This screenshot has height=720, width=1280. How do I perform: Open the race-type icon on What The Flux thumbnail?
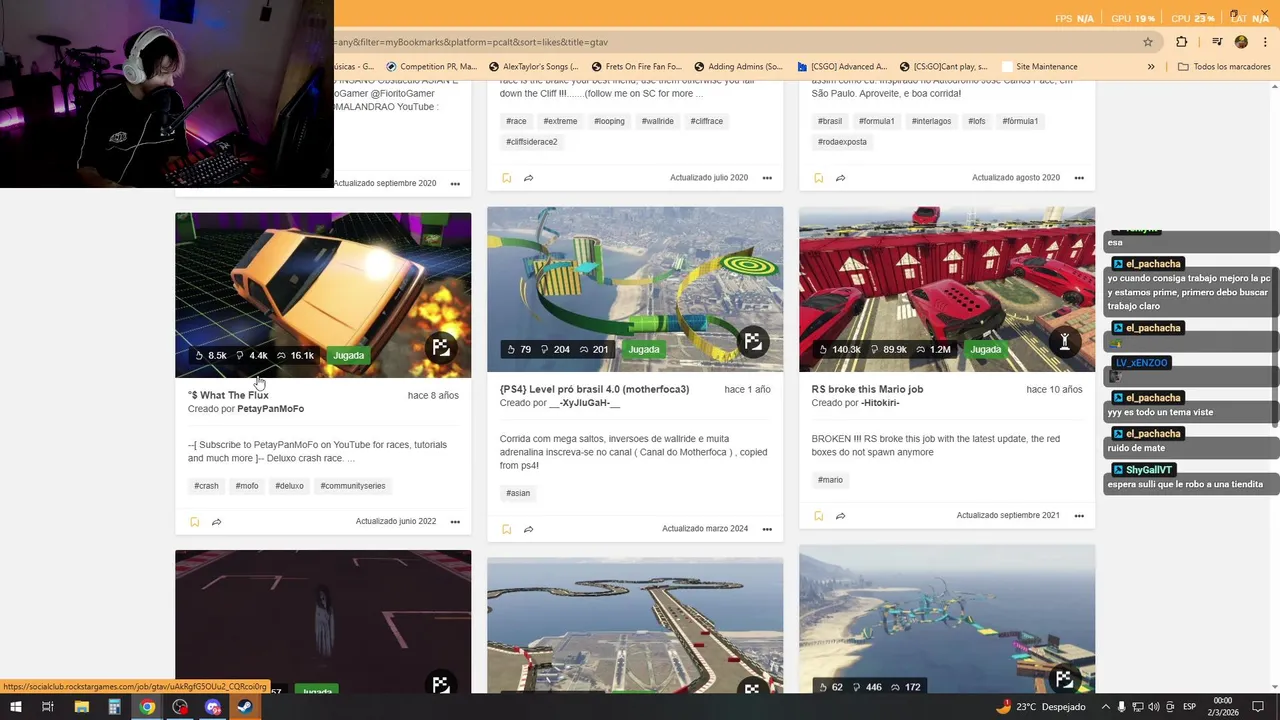(441, 348)
